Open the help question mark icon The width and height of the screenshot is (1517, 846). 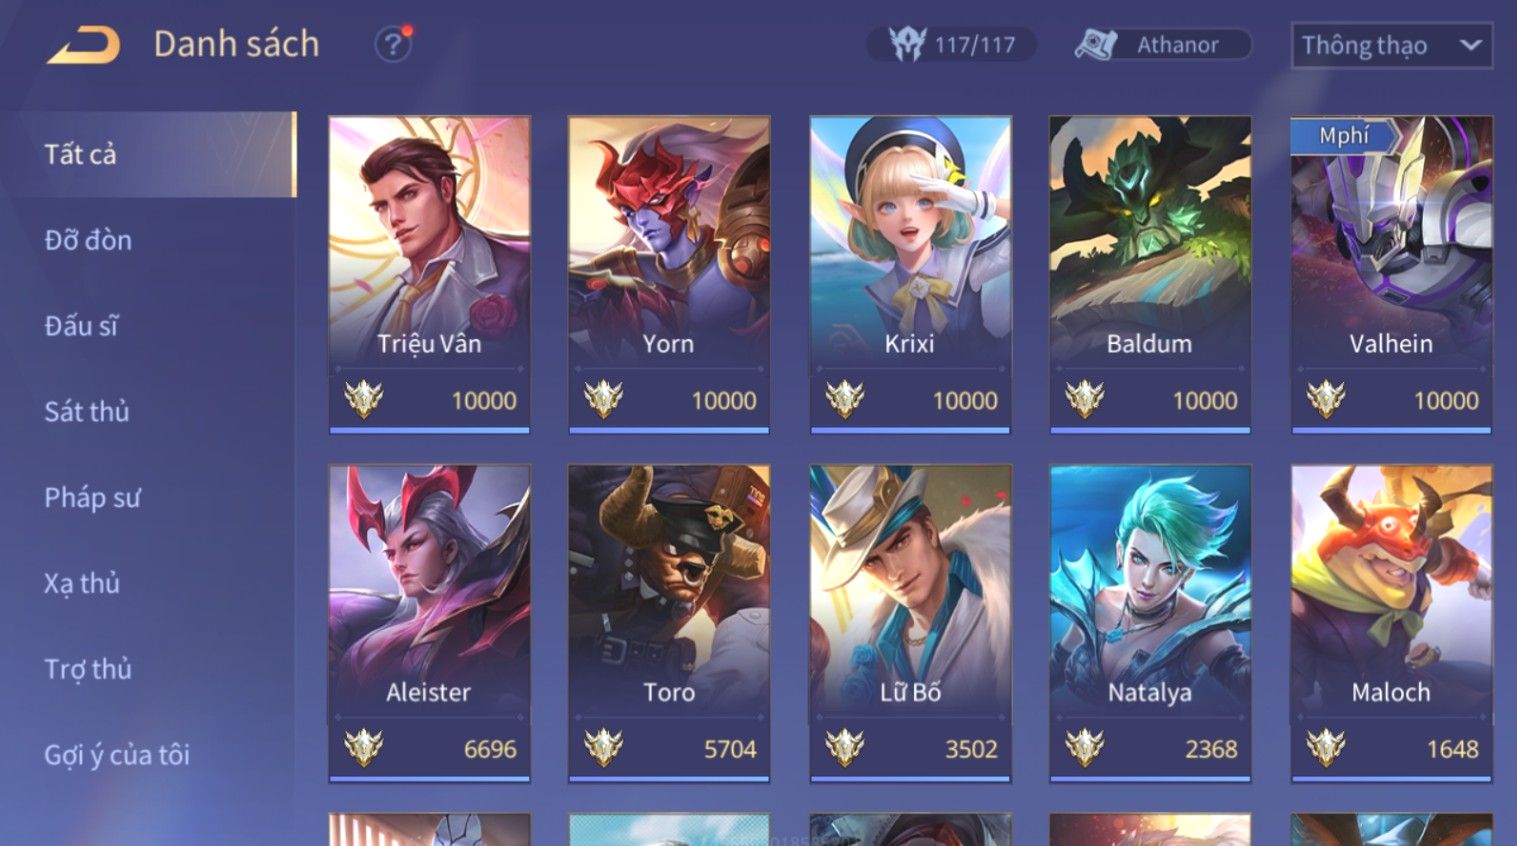click(392, 45)
